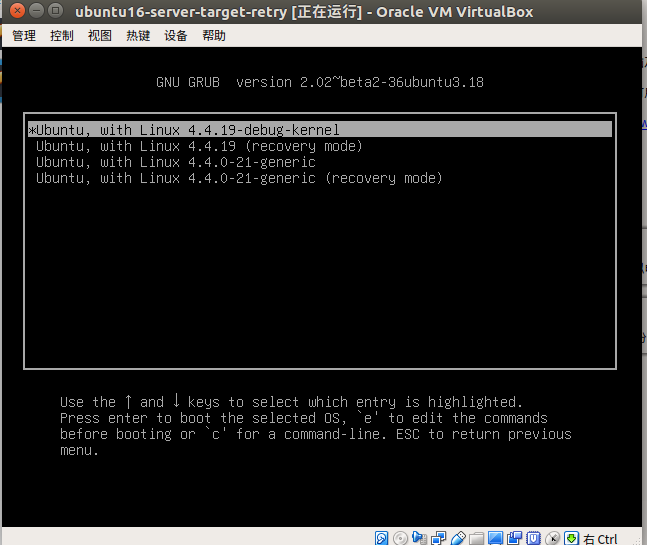Click the green arrow keyboard capture icon

(x=571, y=538)
